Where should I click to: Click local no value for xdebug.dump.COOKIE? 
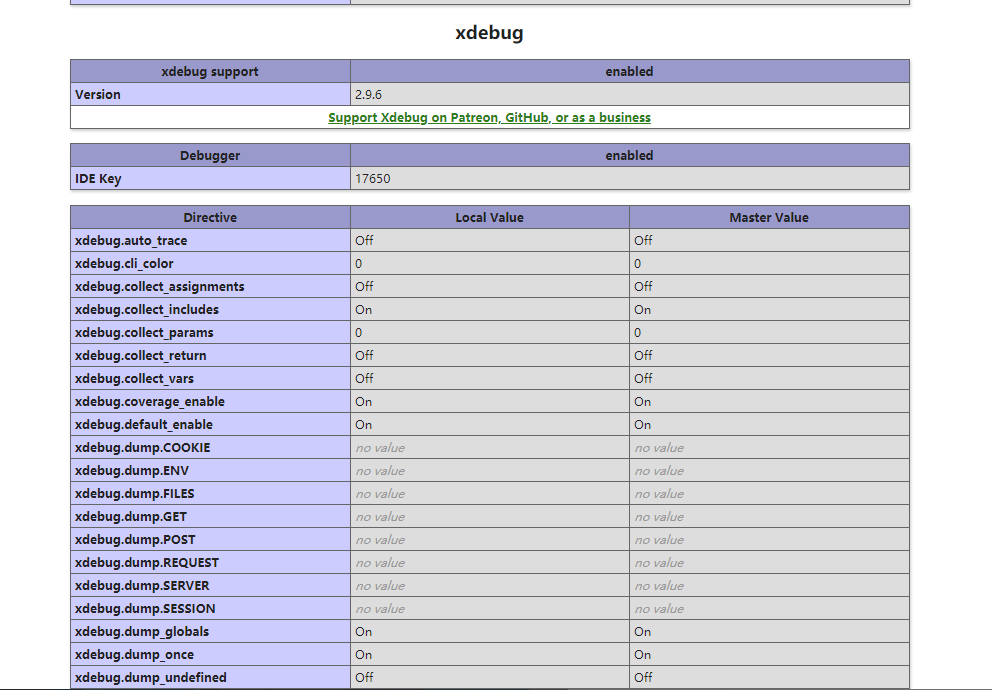tap(380, 448)
